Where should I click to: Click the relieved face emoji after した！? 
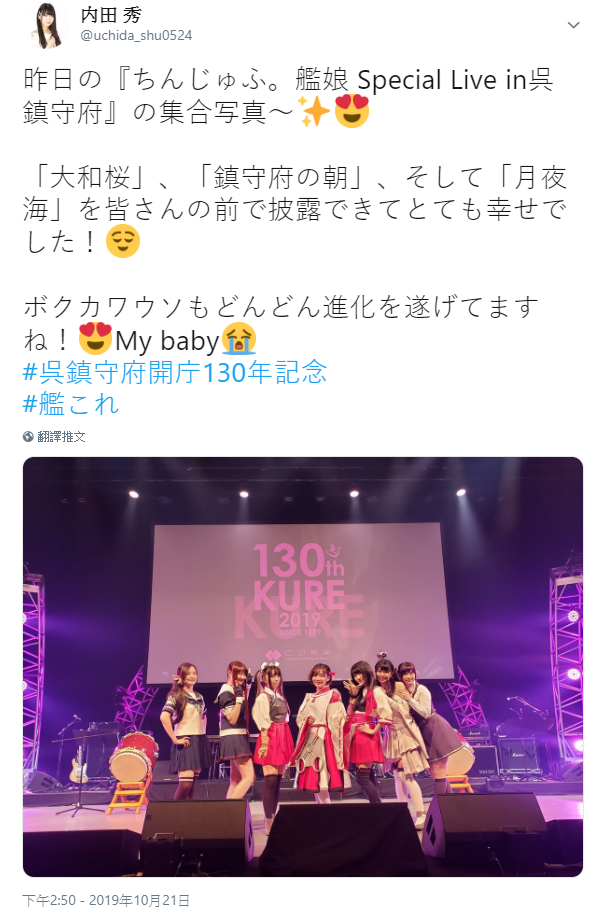click(x=123, y=242)
